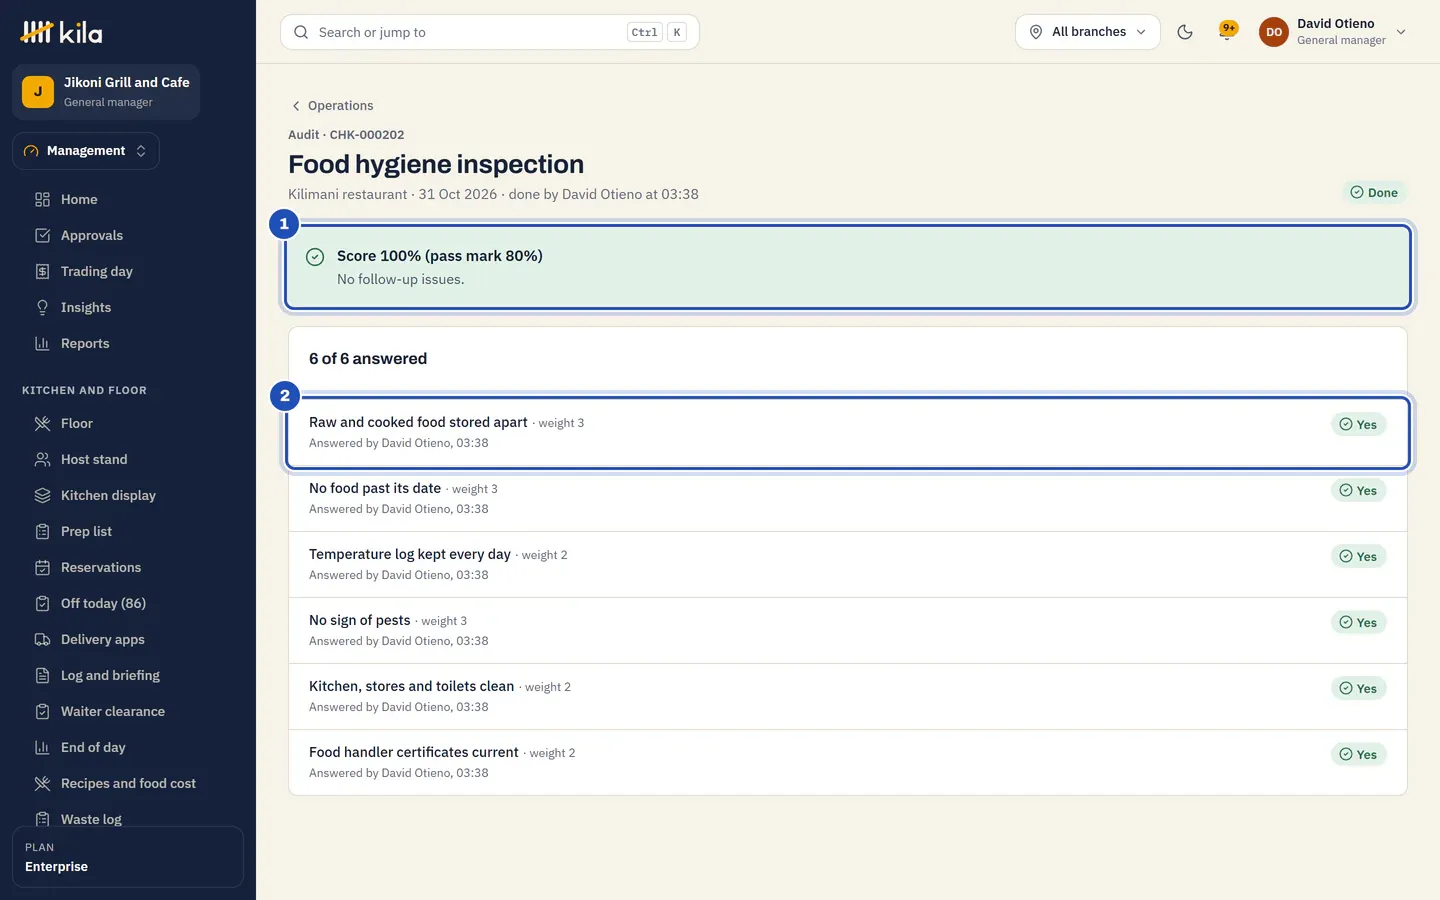Click the Delivery apps truck icon
Image resolution: width=1440 pixels, height=900 pixels.
pos(42,639)
